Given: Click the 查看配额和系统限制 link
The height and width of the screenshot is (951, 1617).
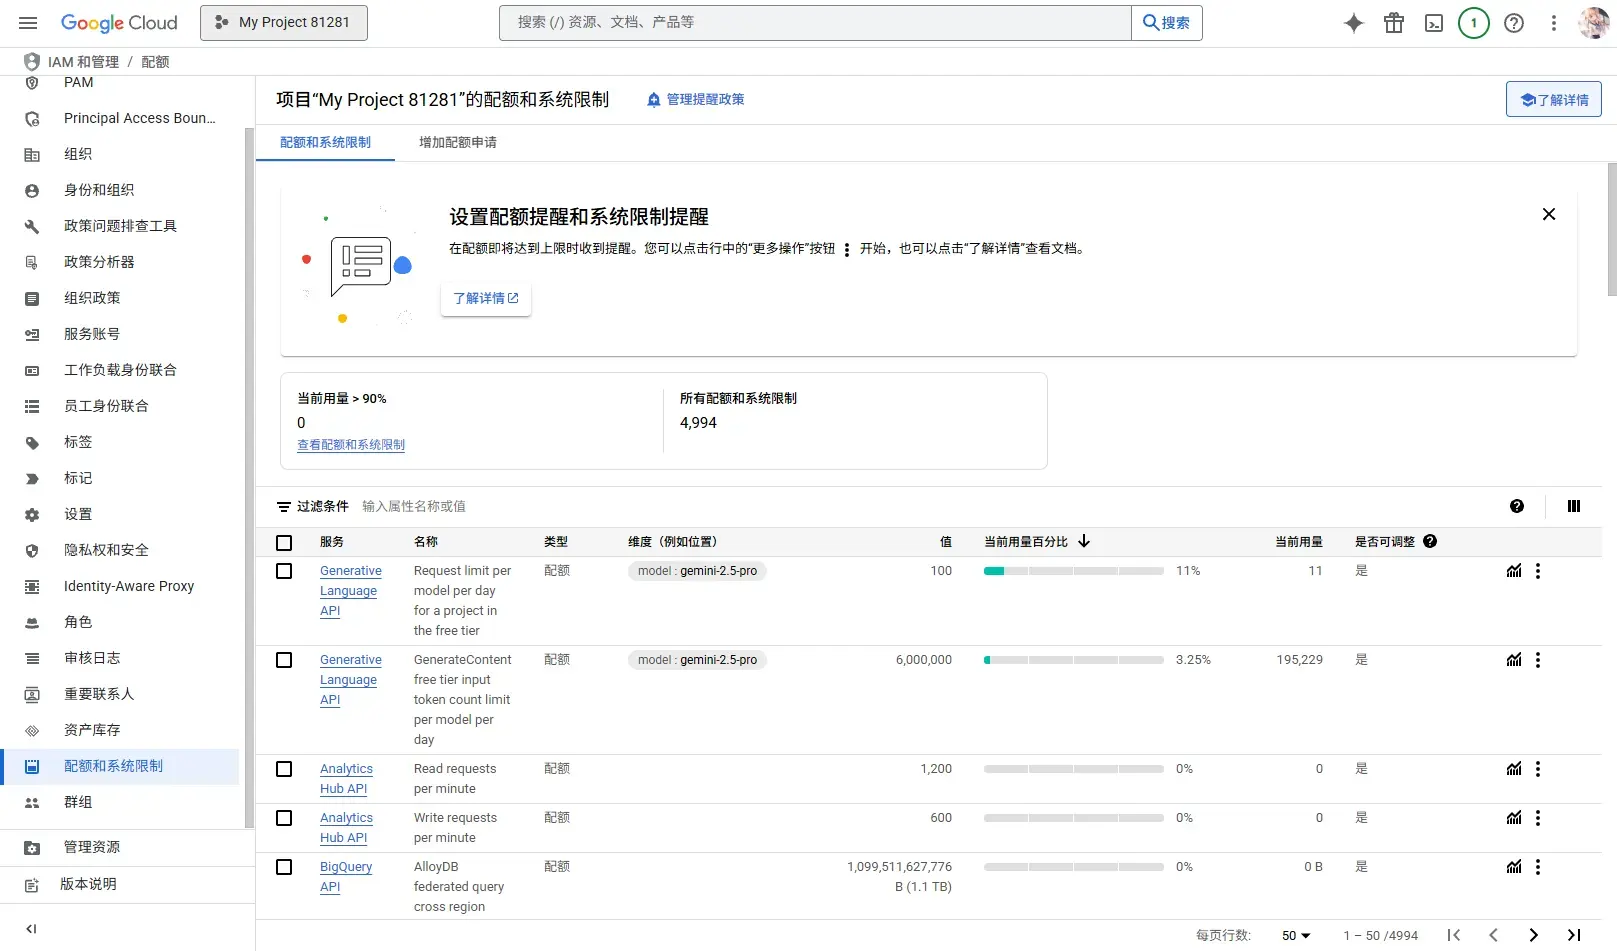Looking at the screenshot, I should (351, 445).
